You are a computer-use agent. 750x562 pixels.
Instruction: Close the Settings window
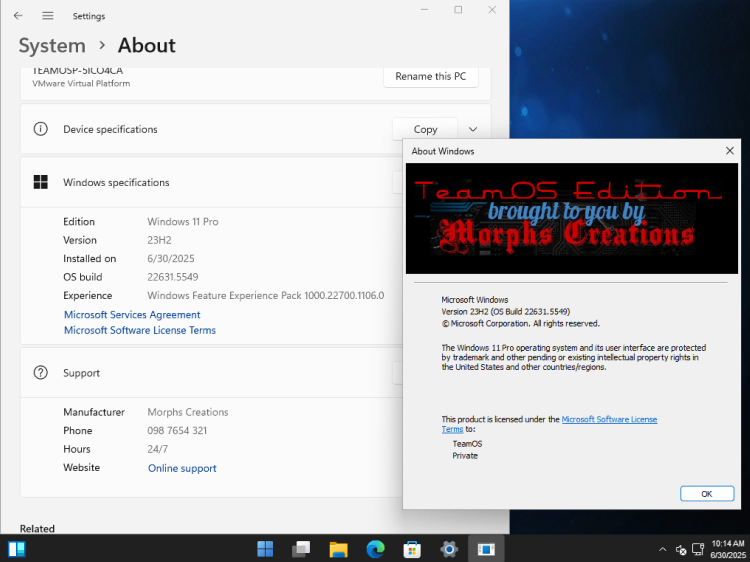(492, 10)
